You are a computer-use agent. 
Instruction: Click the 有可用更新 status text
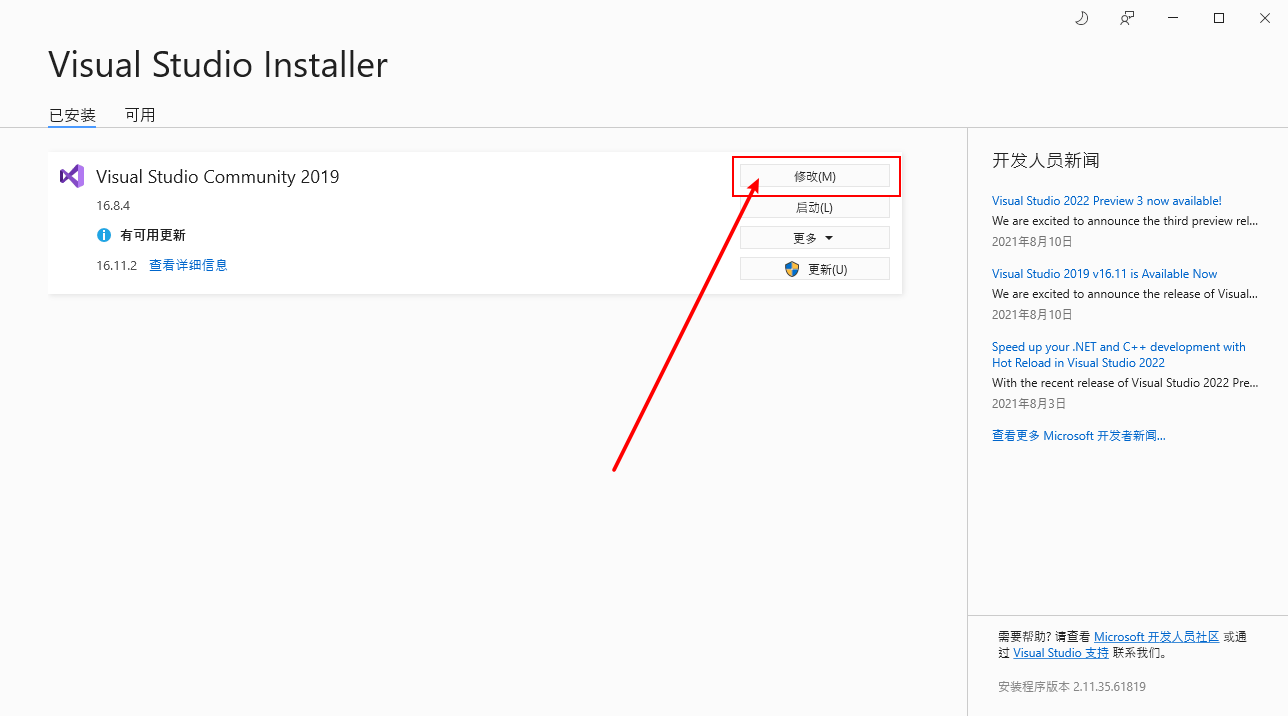click(153, 235)
